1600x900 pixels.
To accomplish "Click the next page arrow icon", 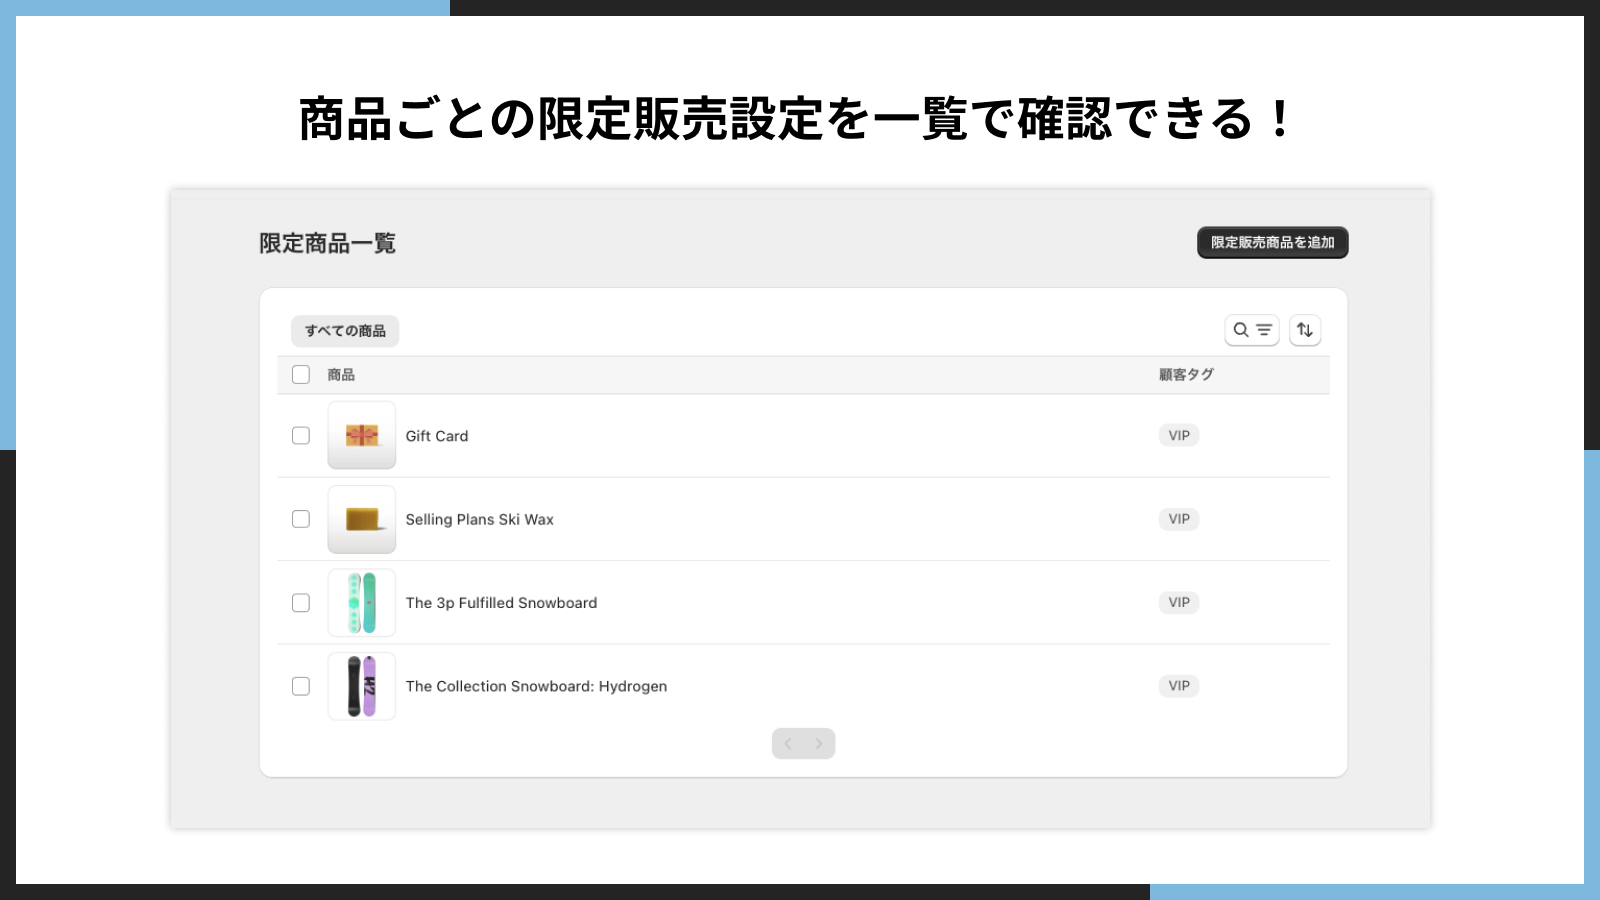I will pos(818,743).
